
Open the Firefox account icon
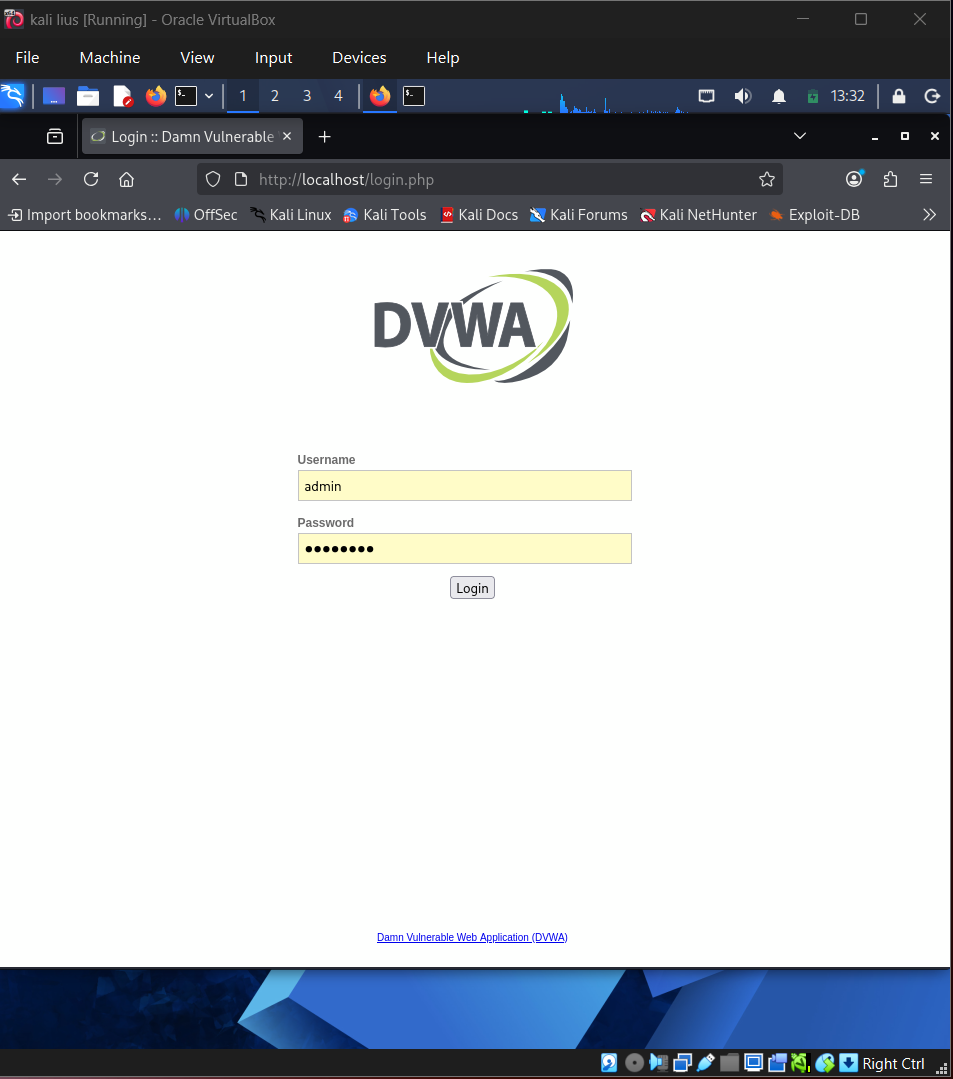pyautogui.click(x=854, y=180)
